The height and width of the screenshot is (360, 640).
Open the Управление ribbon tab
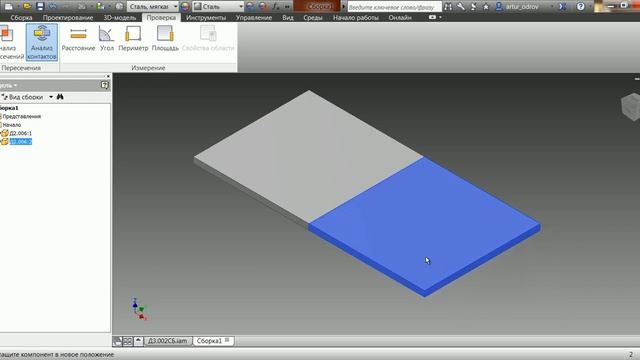tap(253, 18)
